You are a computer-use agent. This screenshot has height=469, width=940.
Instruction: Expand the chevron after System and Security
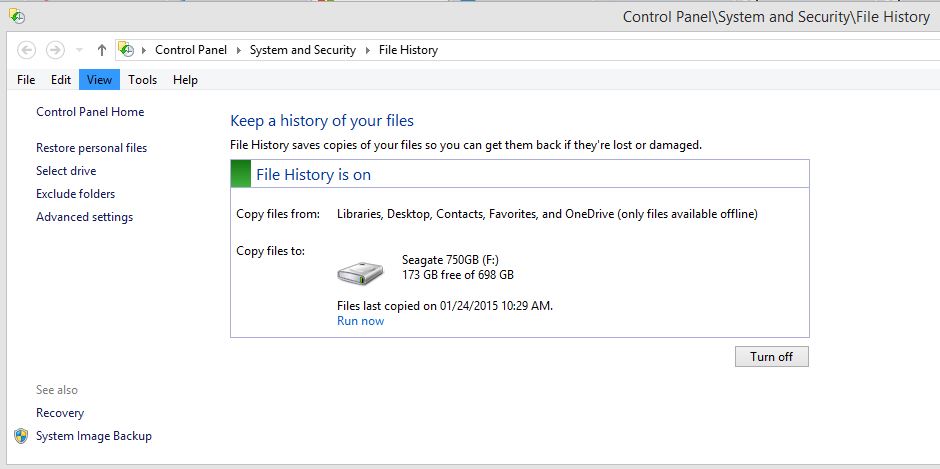(x=367, y=50)
